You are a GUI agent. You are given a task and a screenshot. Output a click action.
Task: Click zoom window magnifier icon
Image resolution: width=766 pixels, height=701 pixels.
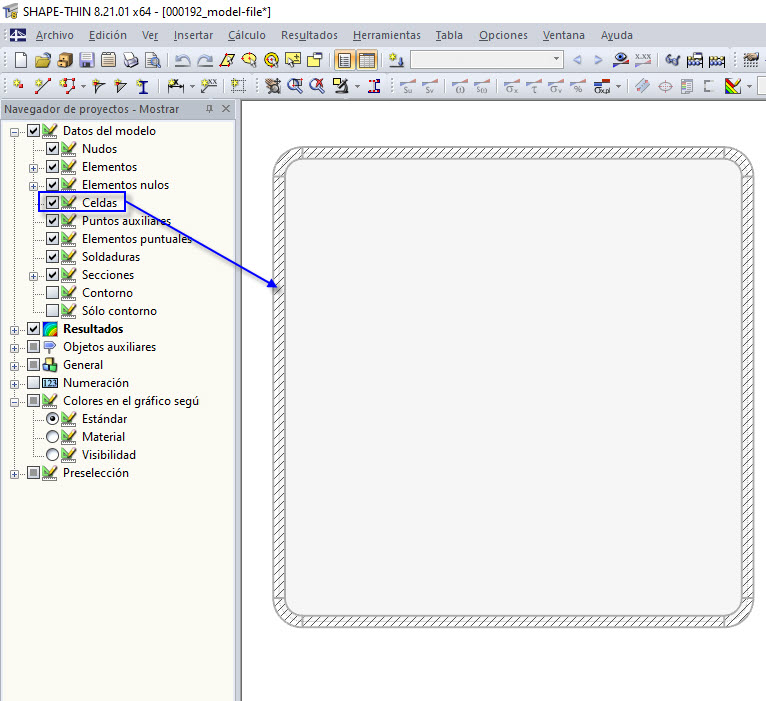pyautogui.click(x=295, y=86)
